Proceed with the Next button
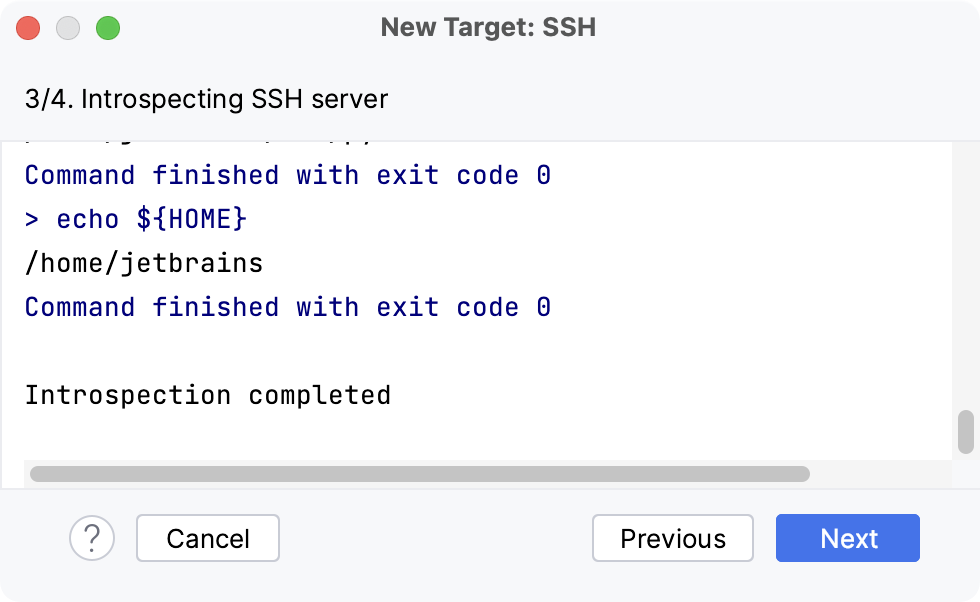 pos(847,538)
